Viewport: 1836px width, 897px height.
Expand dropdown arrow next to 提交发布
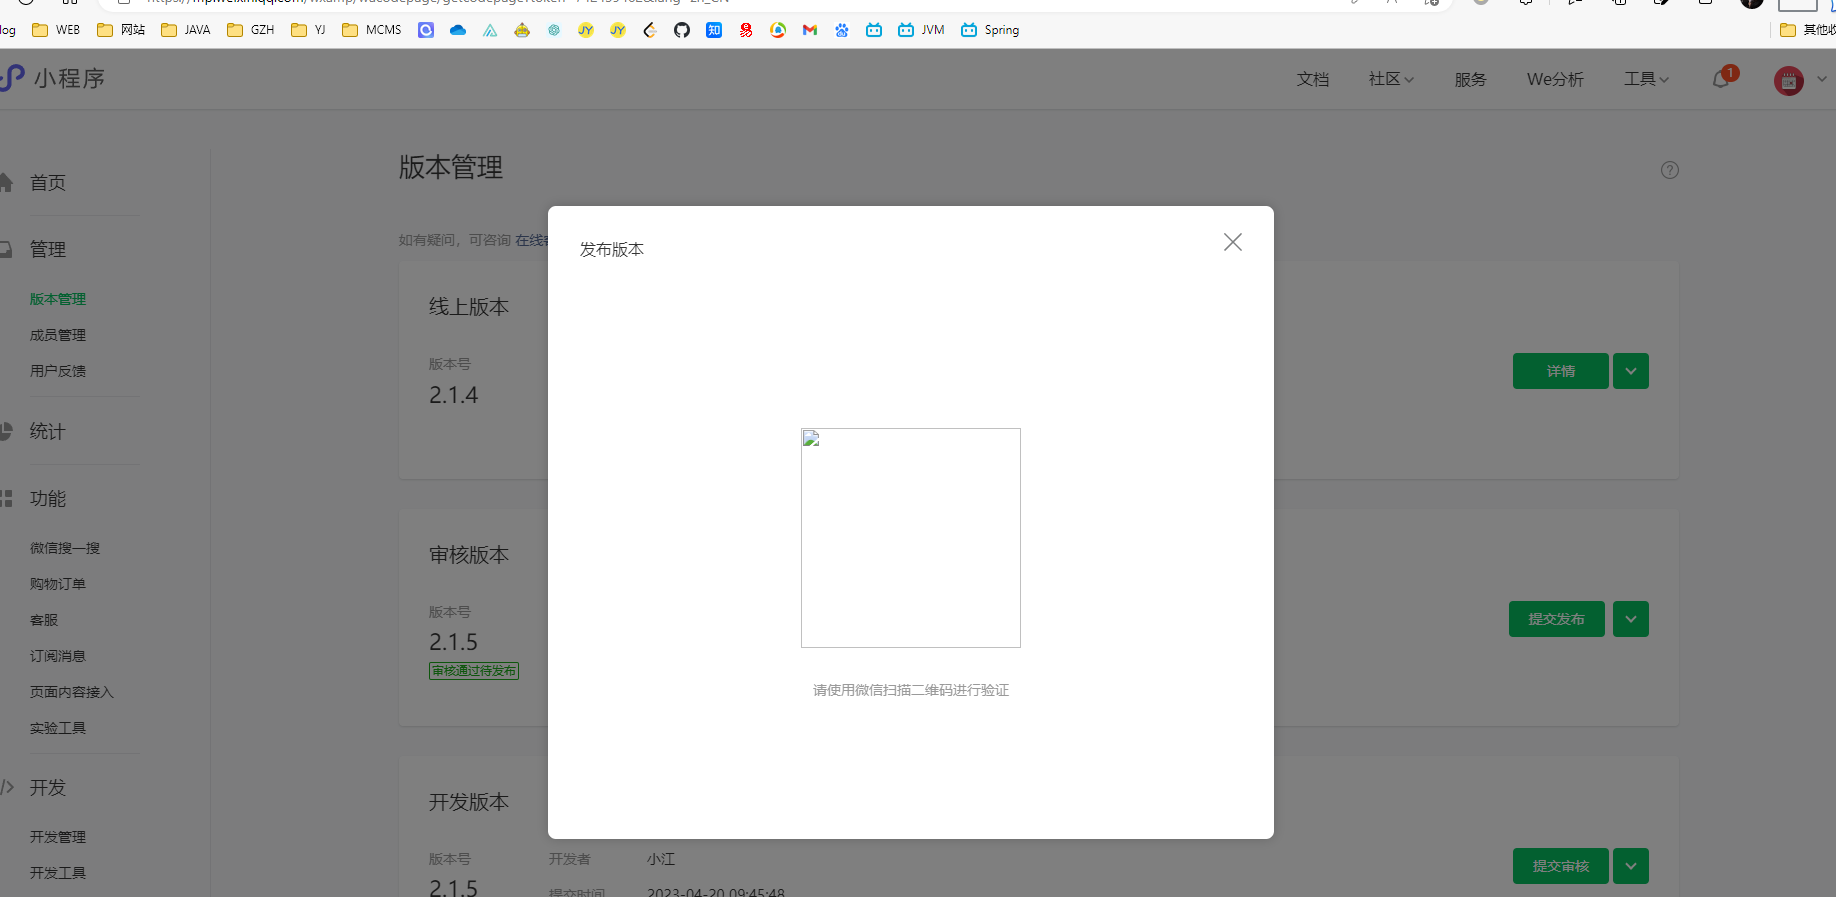pos(1631,619)
